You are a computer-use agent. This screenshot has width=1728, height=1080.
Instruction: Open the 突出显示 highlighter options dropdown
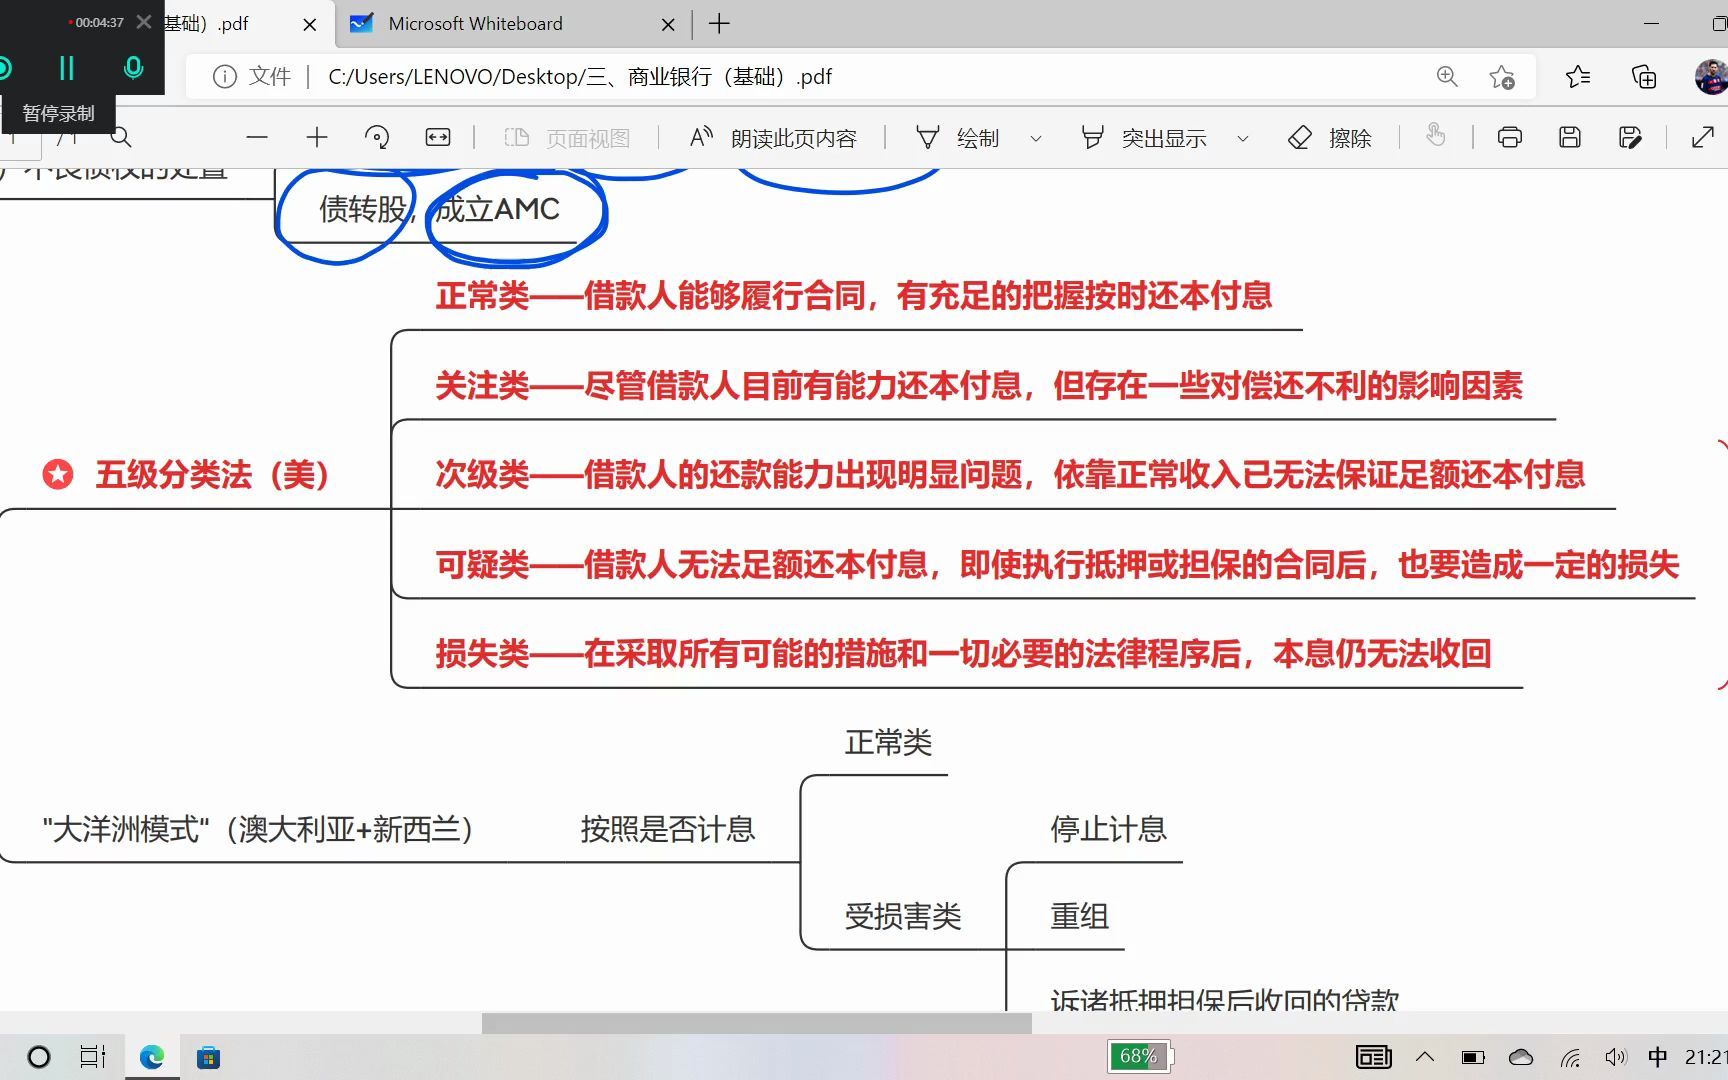coord(1242,137)
